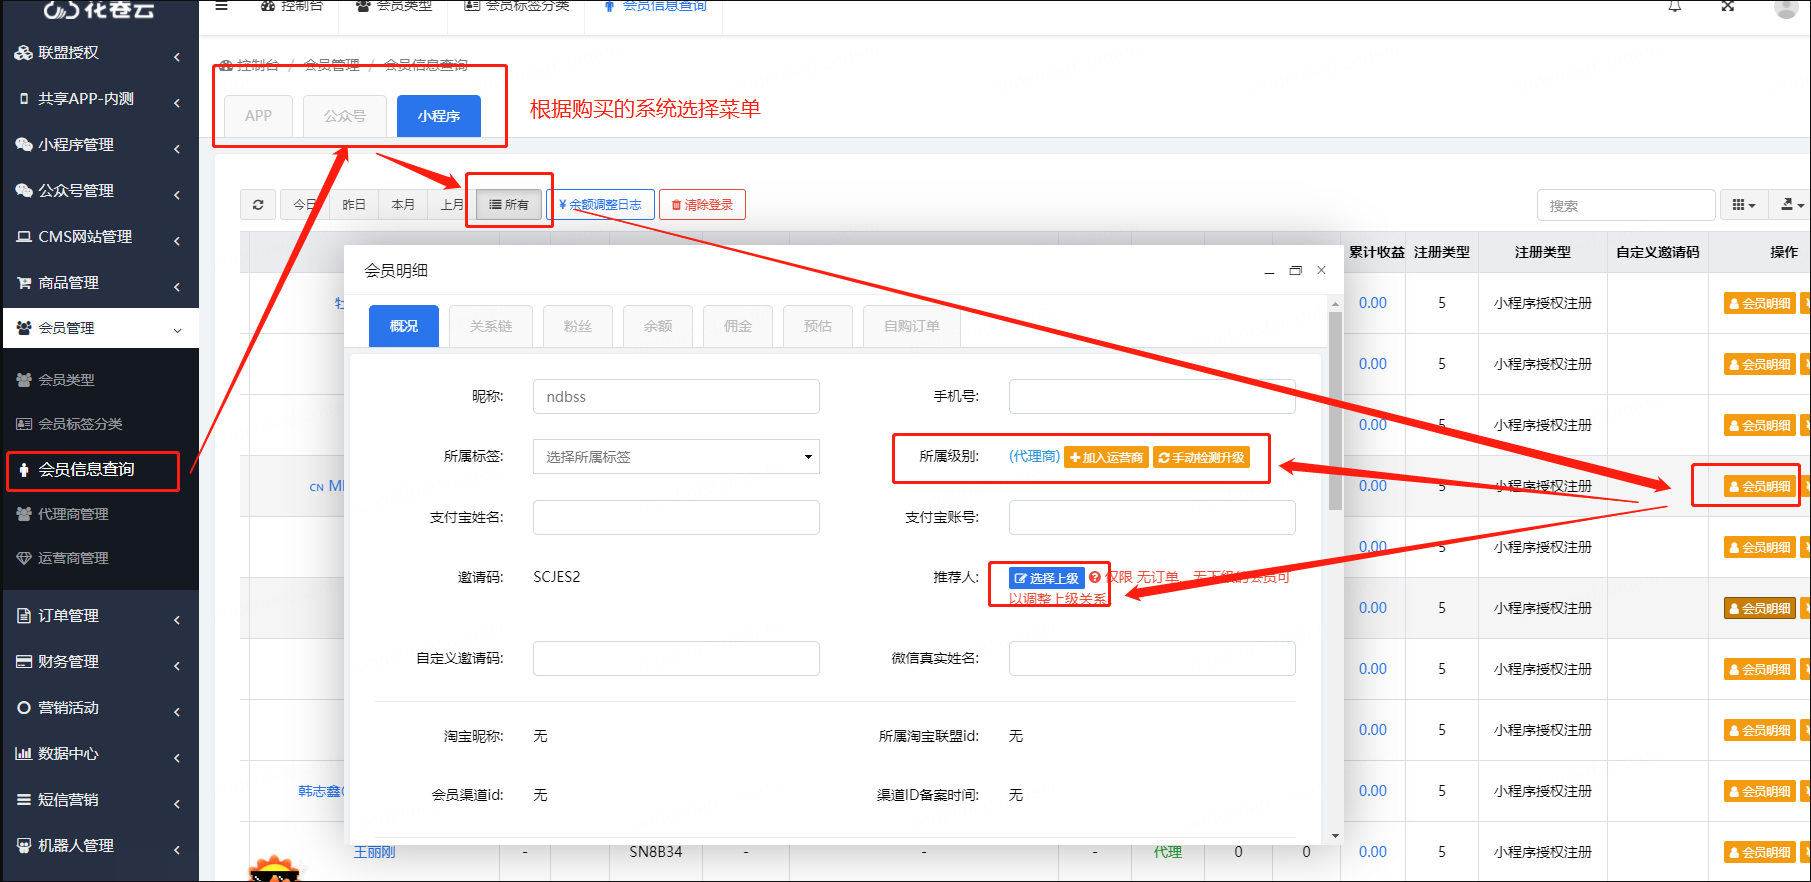Click the 订单管理 document icon

24,616
